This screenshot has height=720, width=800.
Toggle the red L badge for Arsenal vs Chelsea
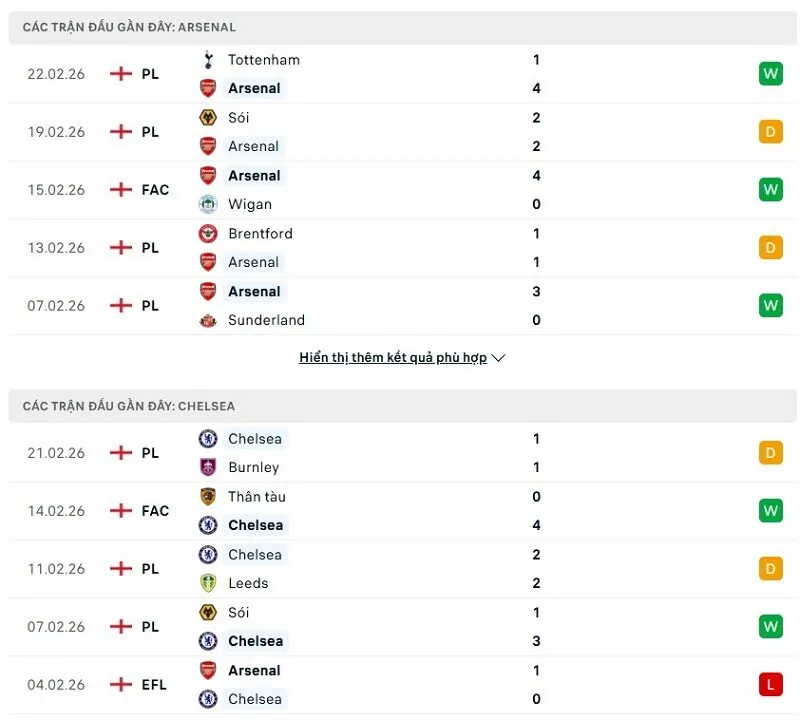[x=770, y=684]
